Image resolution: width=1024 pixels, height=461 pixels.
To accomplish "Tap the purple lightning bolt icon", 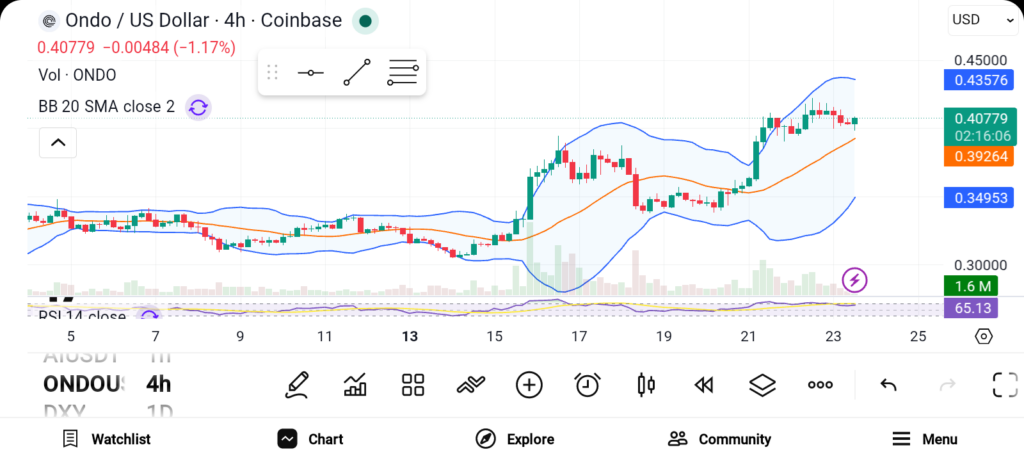I will pos(854,281).
